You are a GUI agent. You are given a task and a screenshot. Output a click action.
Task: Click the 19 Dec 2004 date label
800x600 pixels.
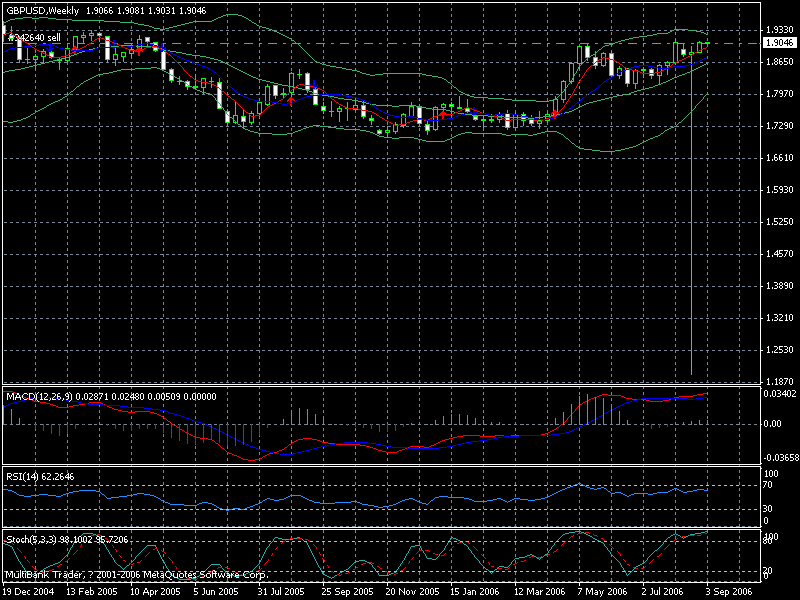tap(29, 592)
